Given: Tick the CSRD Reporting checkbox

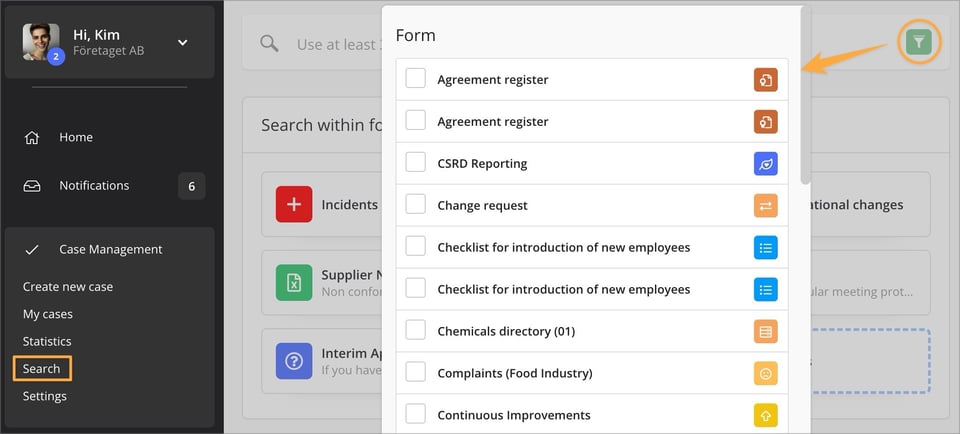Looking at the screenshot, I should 416,163.
